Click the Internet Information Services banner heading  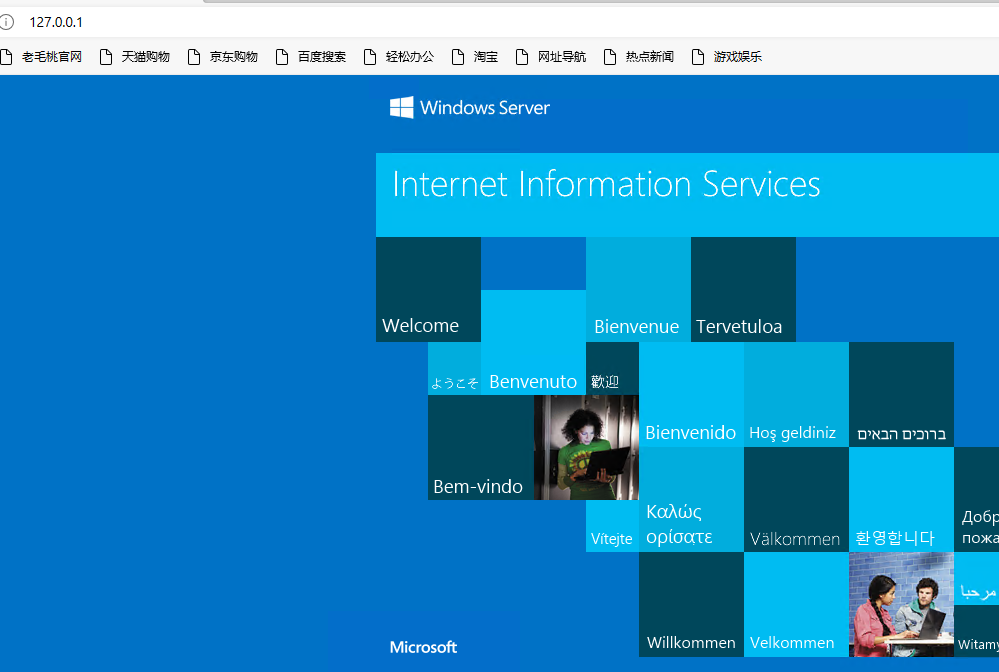point(606,185)
